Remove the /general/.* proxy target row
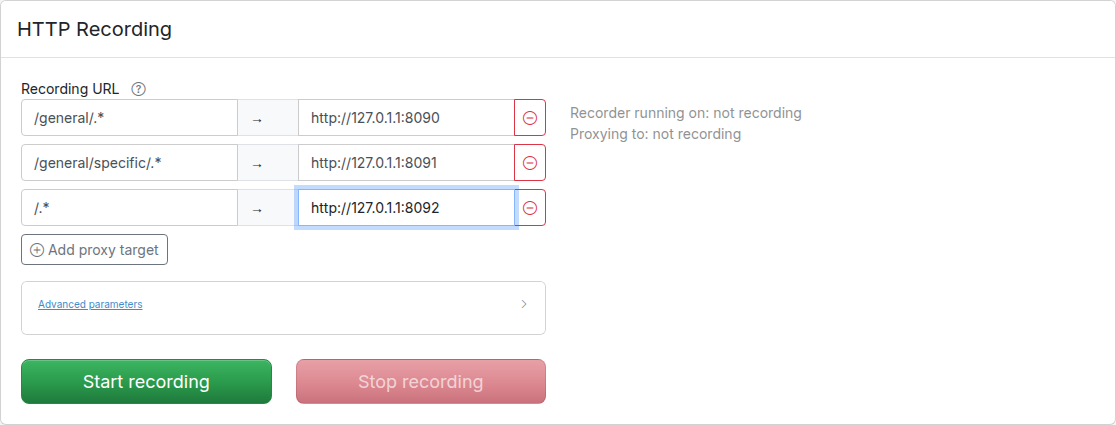Viewport: 1116px width, 425px height. [x=530, y=117]
